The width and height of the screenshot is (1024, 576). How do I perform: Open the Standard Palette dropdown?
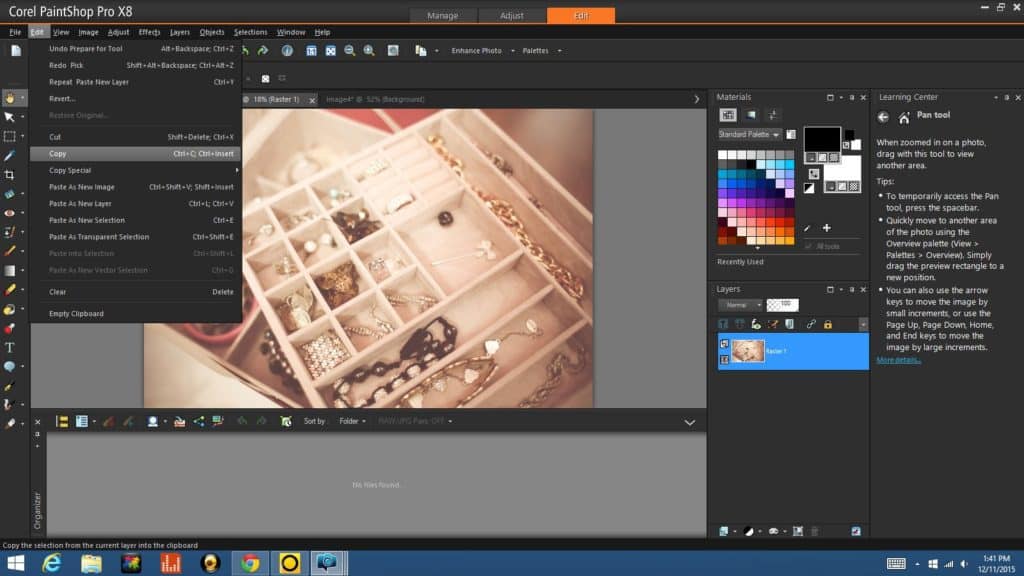point(748,134)
